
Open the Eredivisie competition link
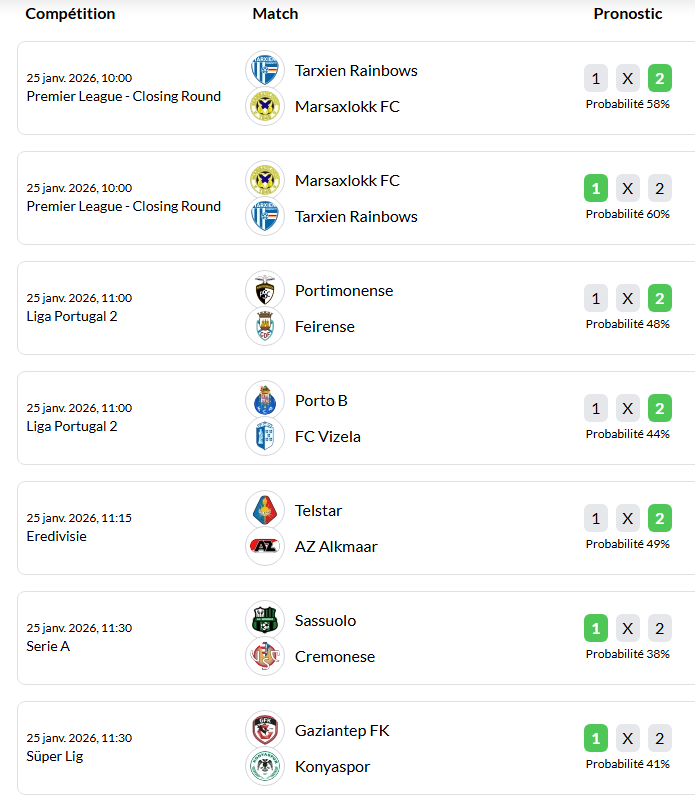click(56, 536)
